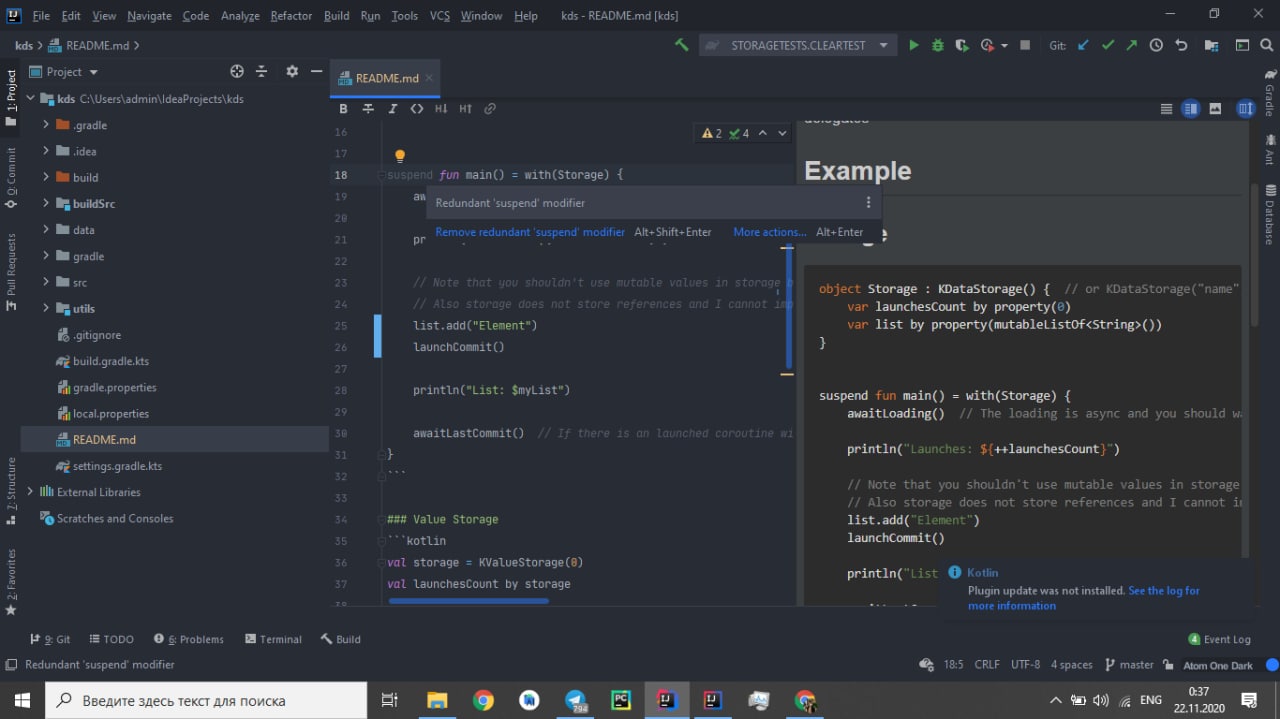Close the README.md tab
The image size is (1280, 719).
click(430, 78)
